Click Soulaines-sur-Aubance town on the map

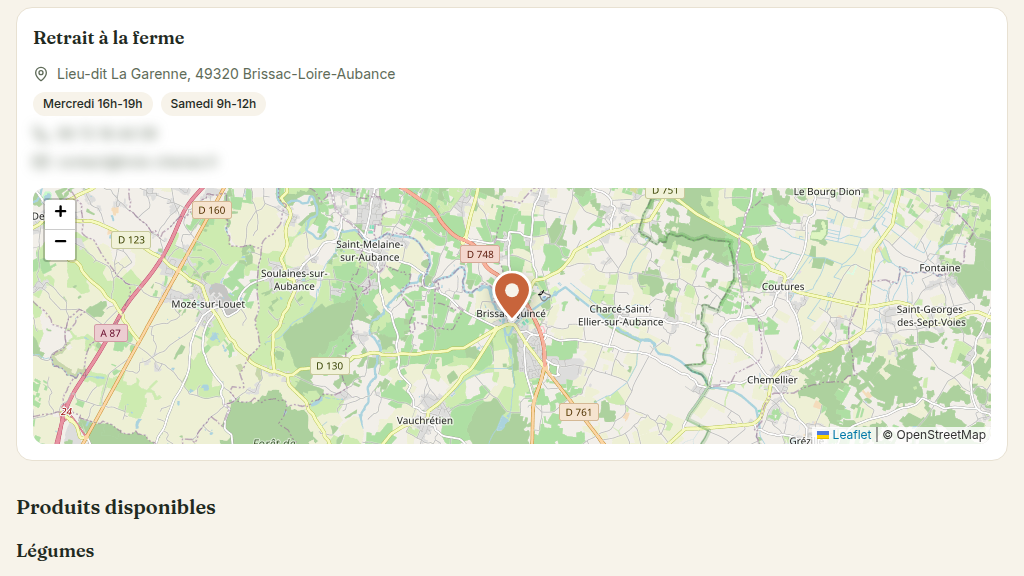pyautogui.click(x=294, y=280)
